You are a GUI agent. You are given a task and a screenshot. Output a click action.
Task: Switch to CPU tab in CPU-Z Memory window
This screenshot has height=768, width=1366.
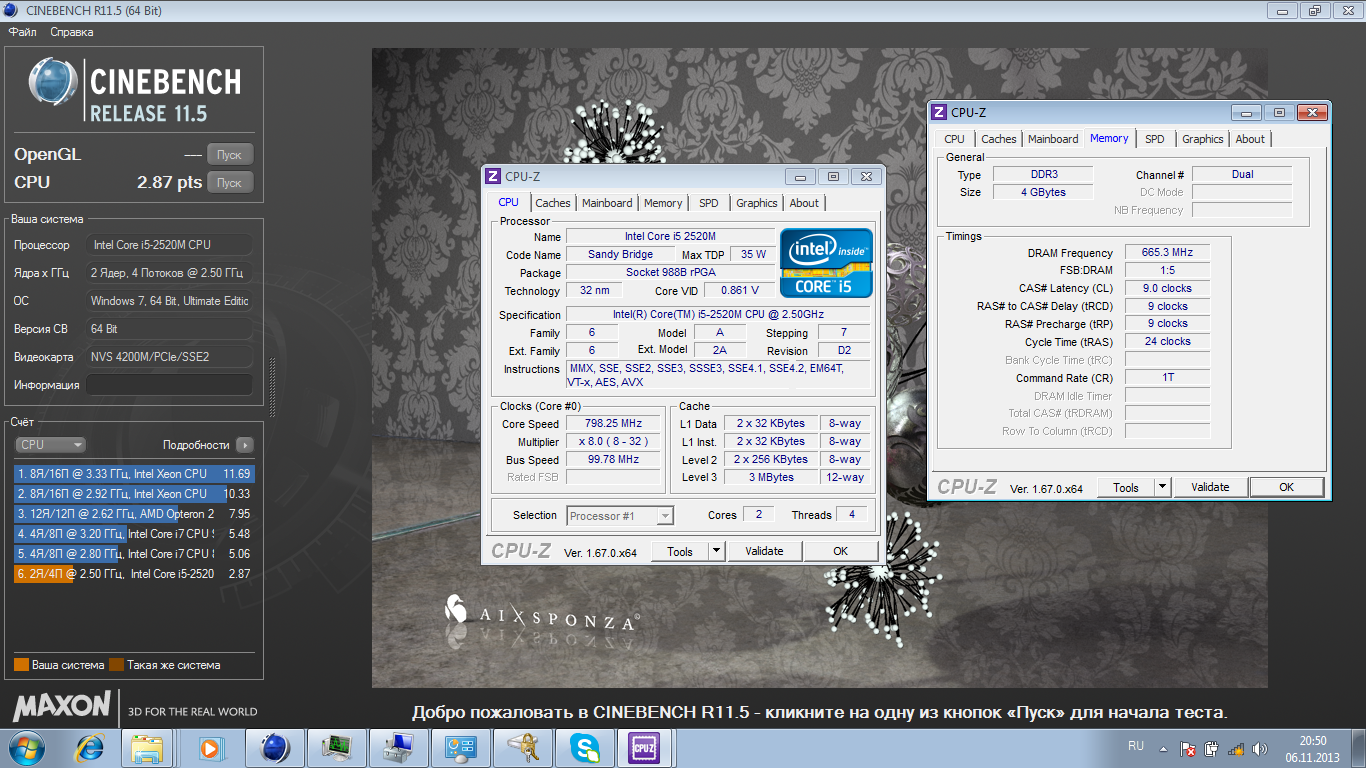955,139
